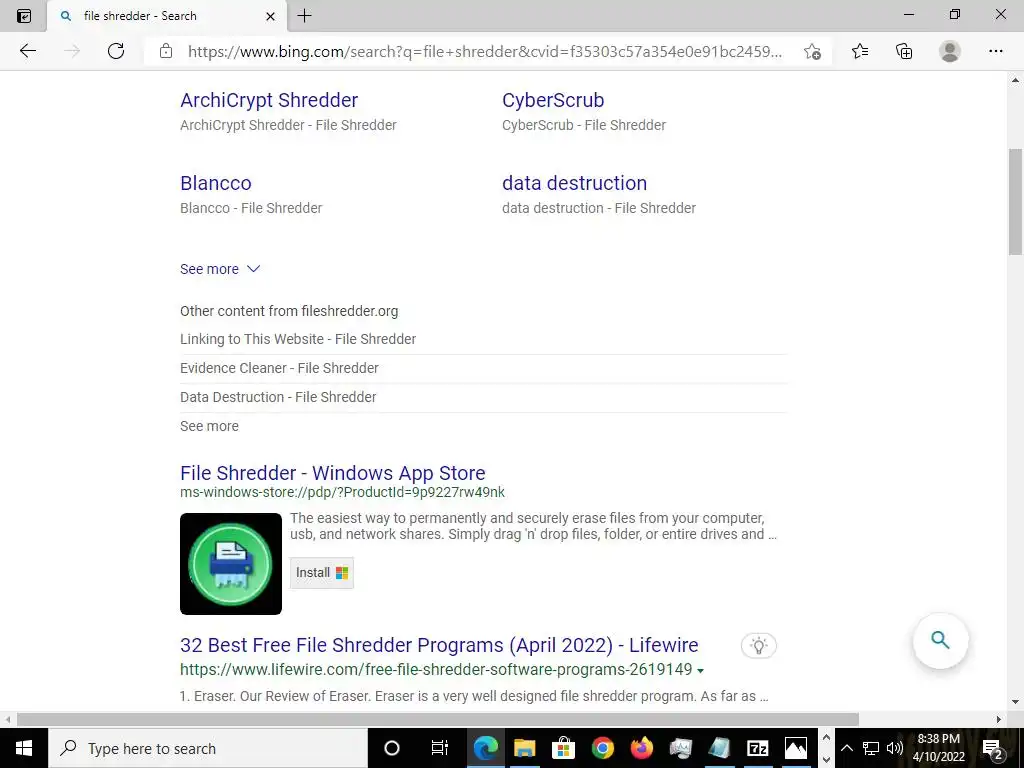This screenshot has height=768, width=1024.
Task: Open Evidence Cleaner - File Shredder
Action: pyautogui.click(x=279, y=368)
